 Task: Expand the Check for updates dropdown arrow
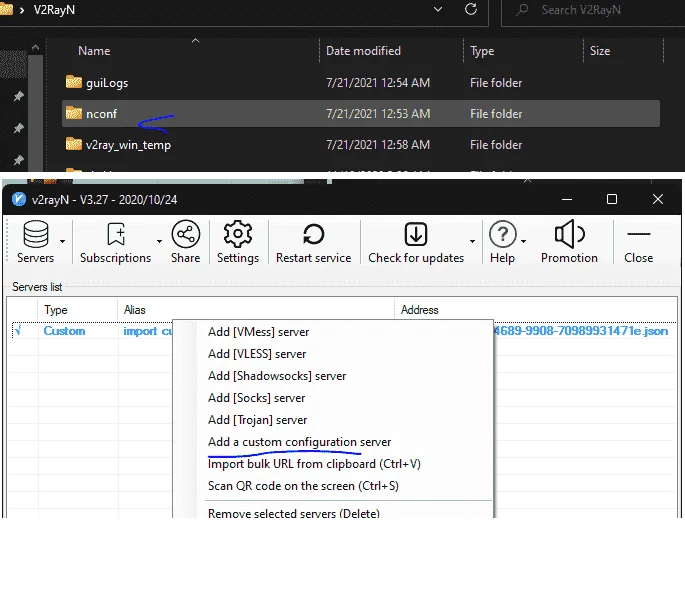click(472, 241)
